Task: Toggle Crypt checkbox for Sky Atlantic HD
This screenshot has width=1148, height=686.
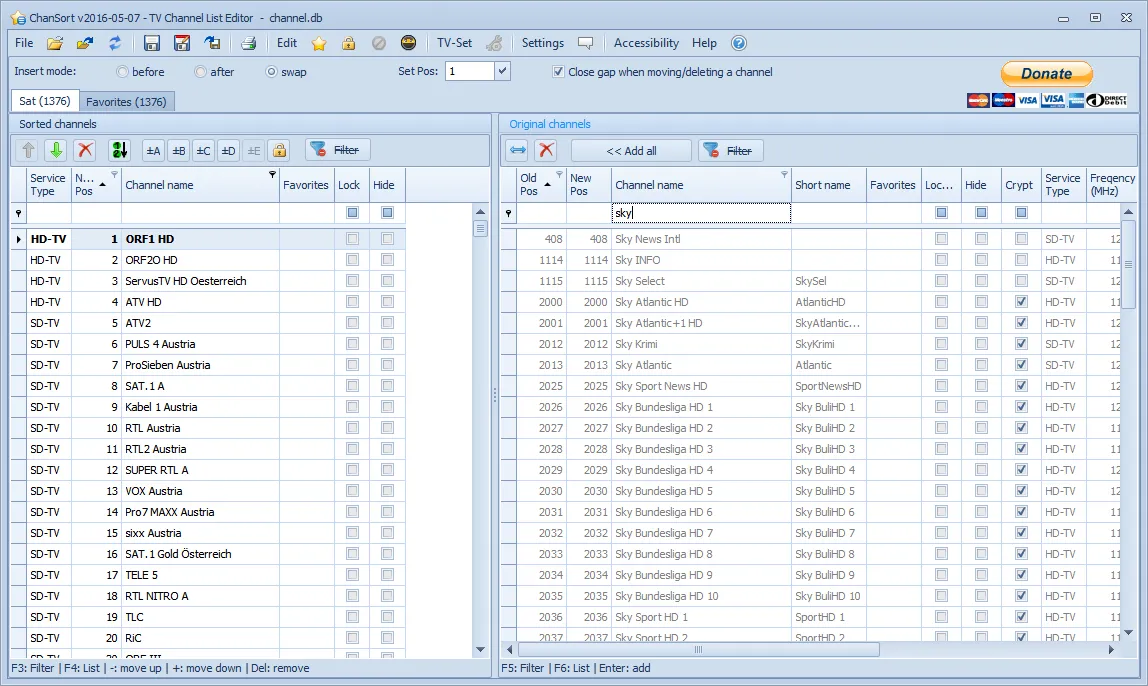Action: pyautogui.click(x=1021, y=302)
